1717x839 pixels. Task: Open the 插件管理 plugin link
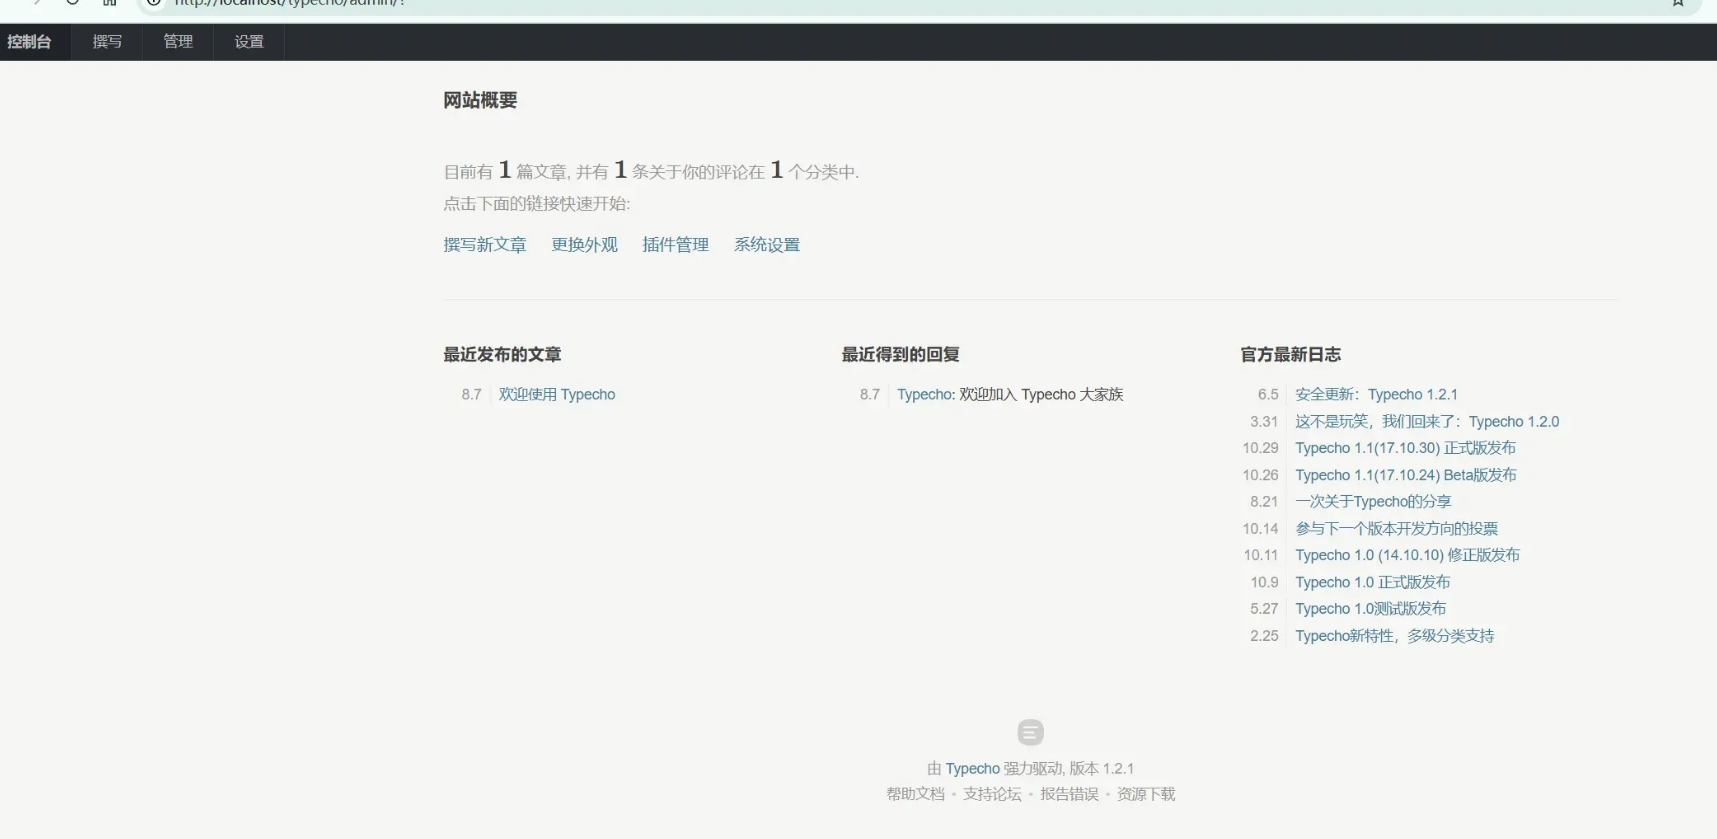coord(675,245)
